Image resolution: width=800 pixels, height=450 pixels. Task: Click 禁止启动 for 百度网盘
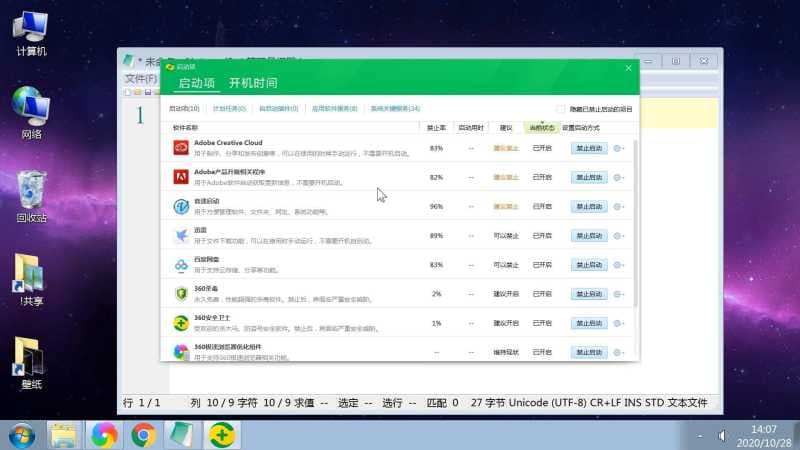[589, 265]
